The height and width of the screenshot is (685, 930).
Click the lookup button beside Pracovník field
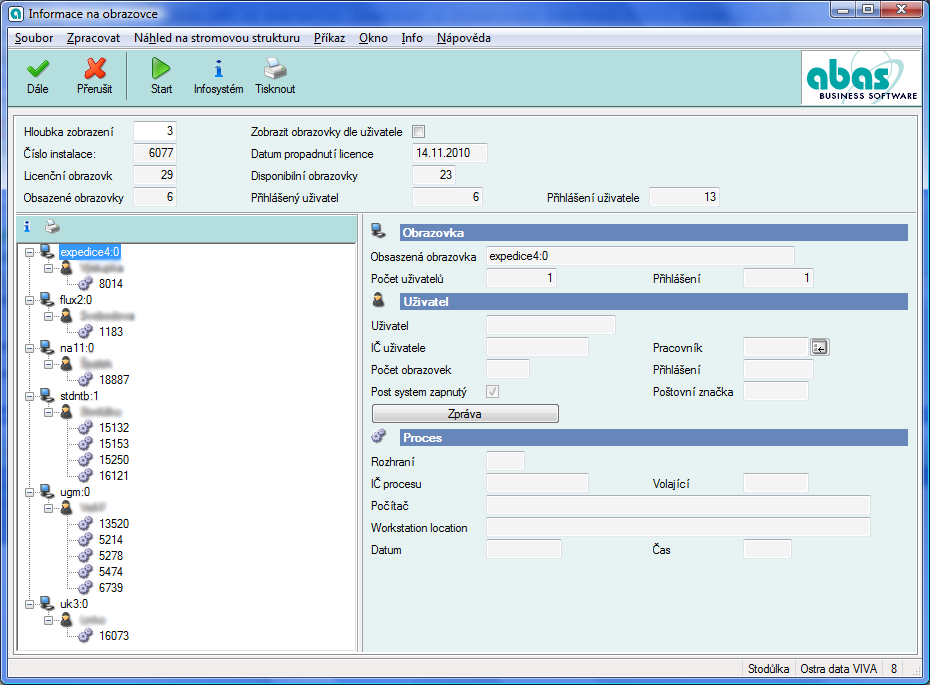(x=820, y=348)
